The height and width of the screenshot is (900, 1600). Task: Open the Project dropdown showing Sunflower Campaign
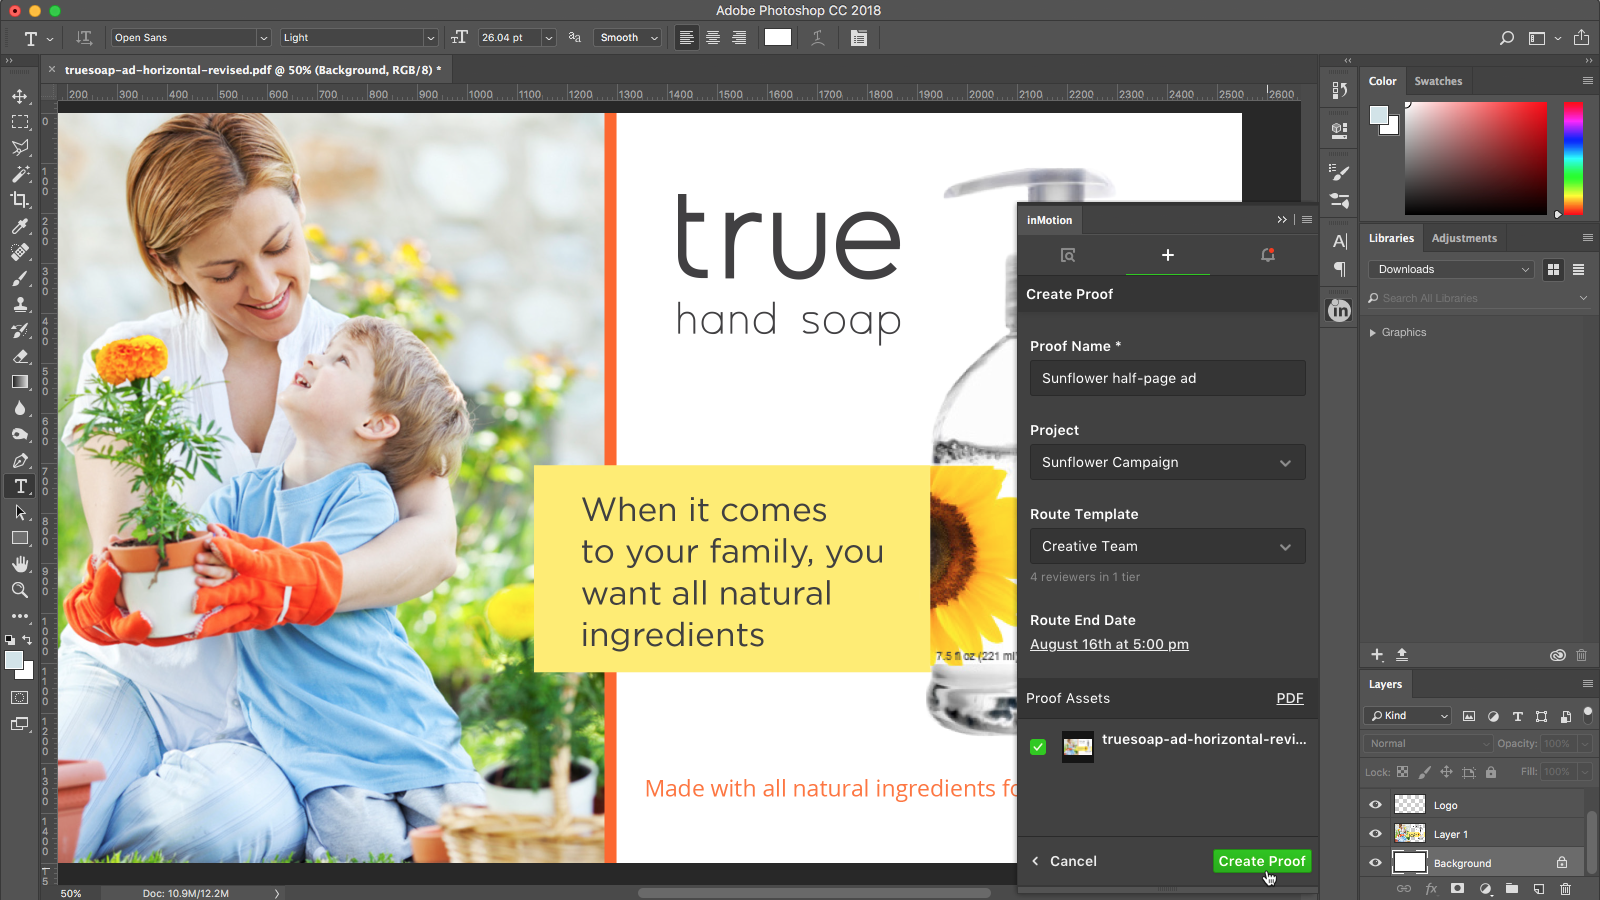pyautogui.click(x=1167, y=462)
